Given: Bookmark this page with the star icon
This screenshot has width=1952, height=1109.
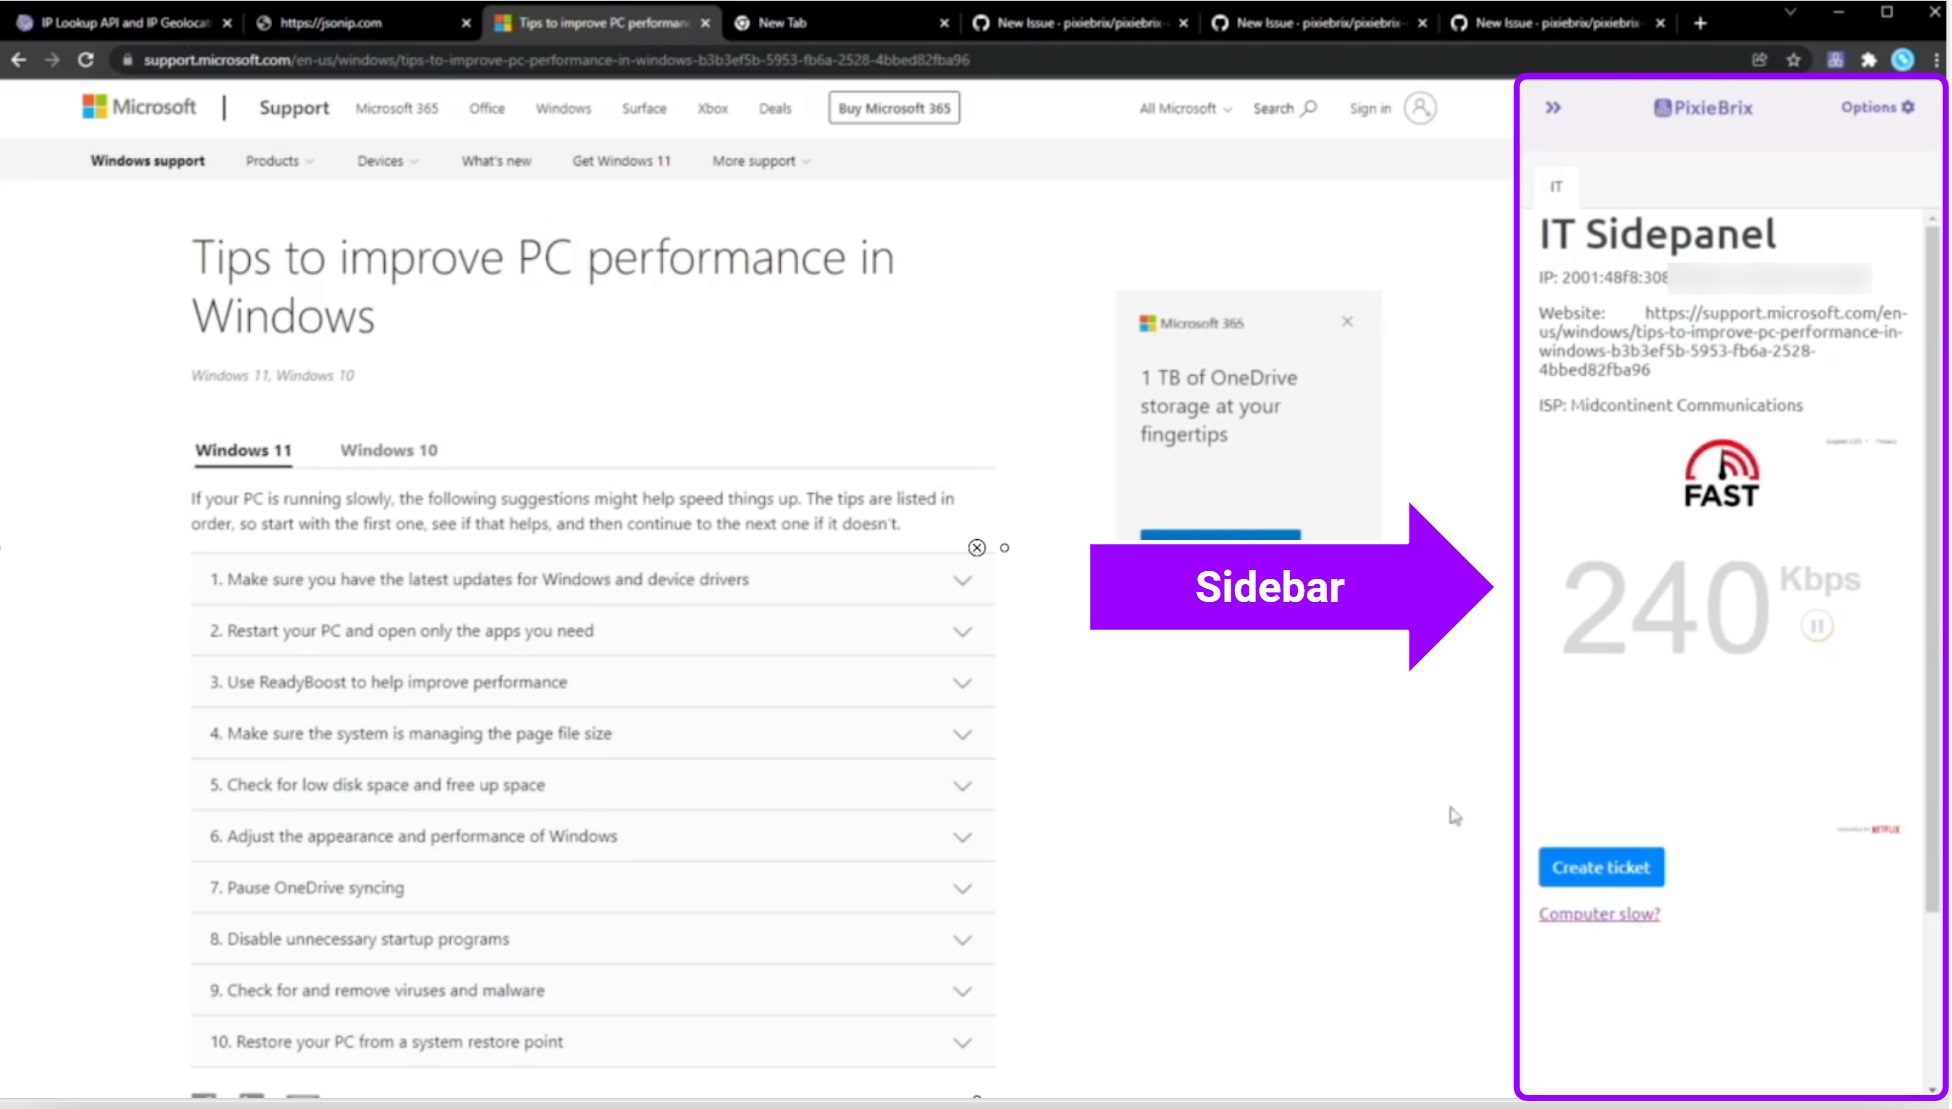Looking at the screenshot, I should pyautogui.click(x=1793, y=60).
